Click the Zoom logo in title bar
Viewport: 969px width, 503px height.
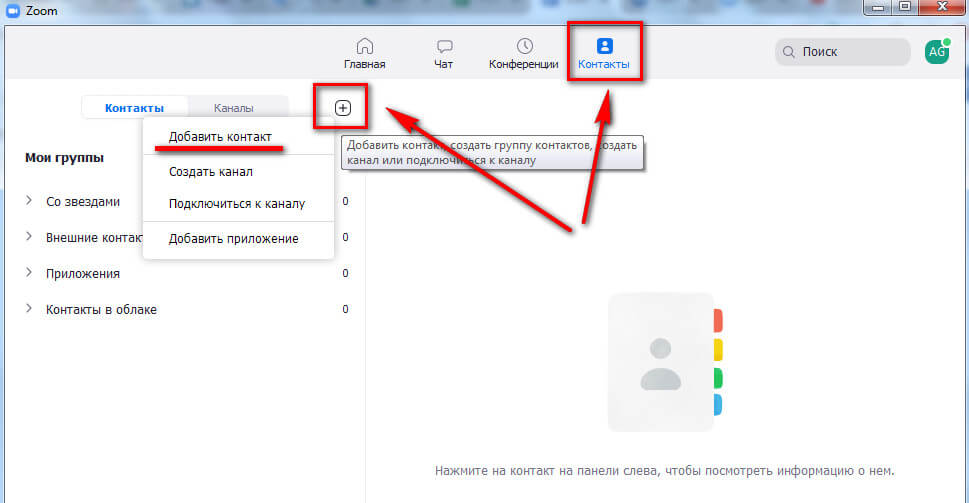[13, 11]
